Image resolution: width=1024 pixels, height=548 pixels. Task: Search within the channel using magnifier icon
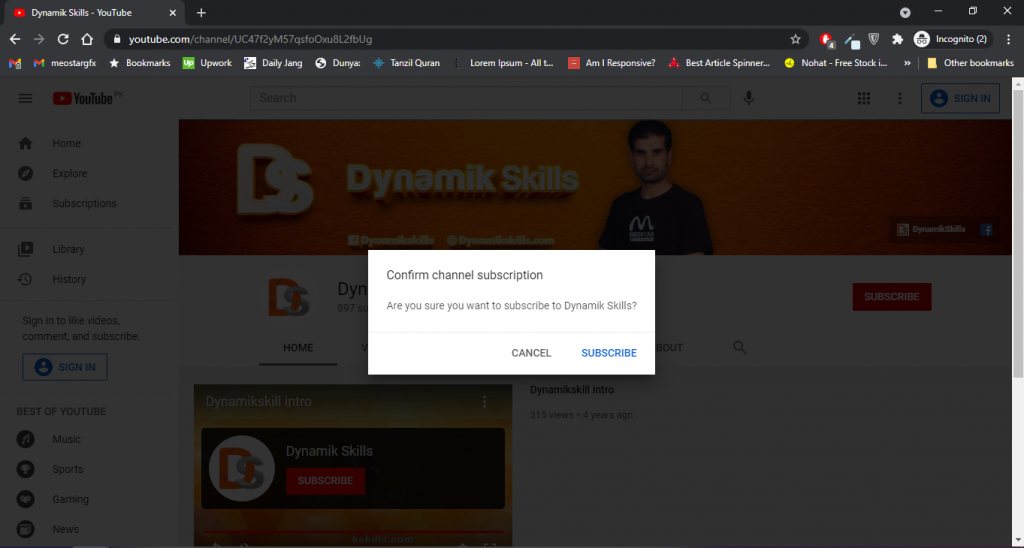click(739, 347)
